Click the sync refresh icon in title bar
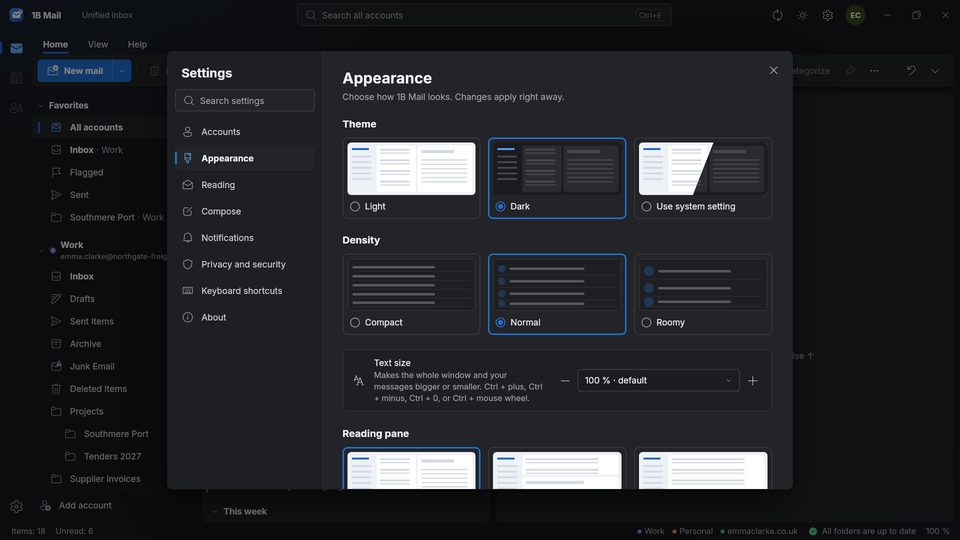 (x=777, y=15)
